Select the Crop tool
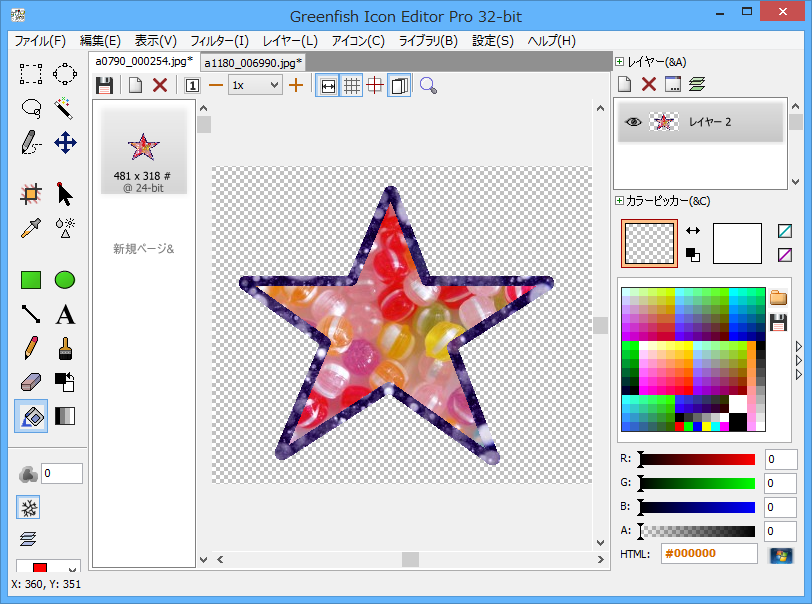 point(31,194)
